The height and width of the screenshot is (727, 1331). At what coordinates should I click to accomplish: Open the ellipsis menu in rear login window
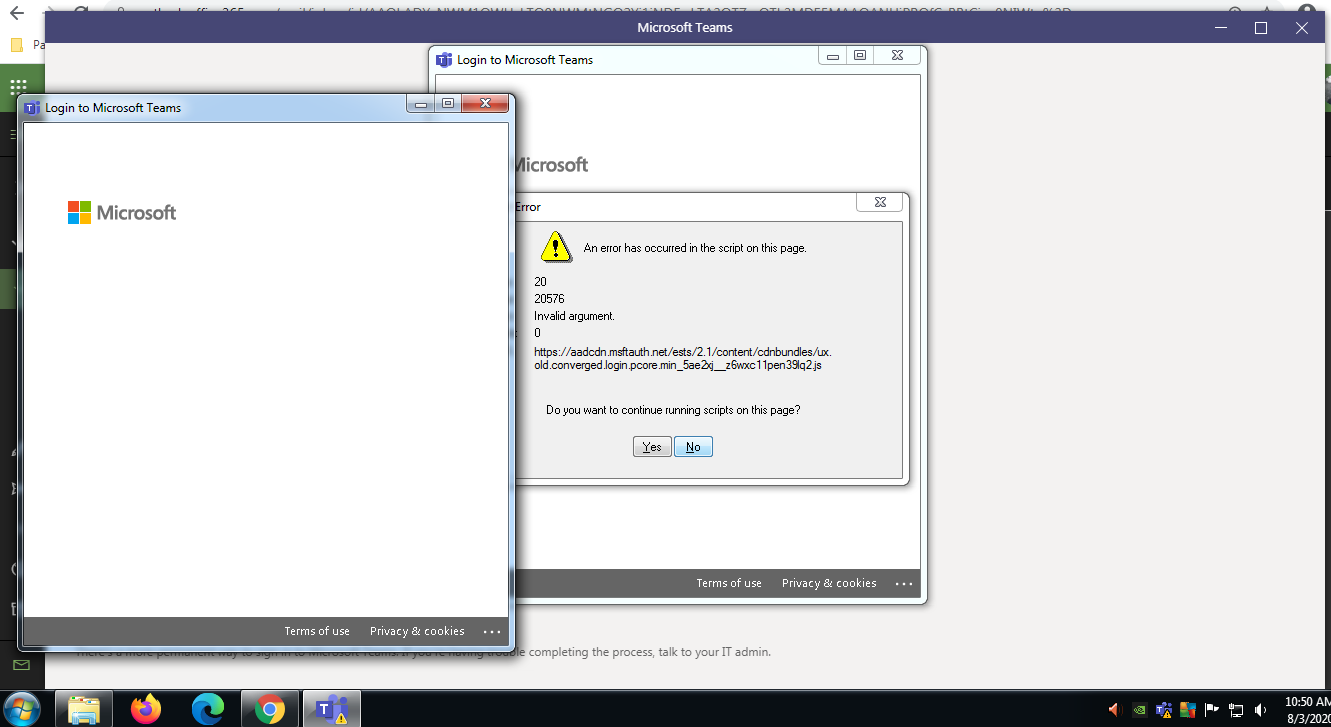click(904, 583)
